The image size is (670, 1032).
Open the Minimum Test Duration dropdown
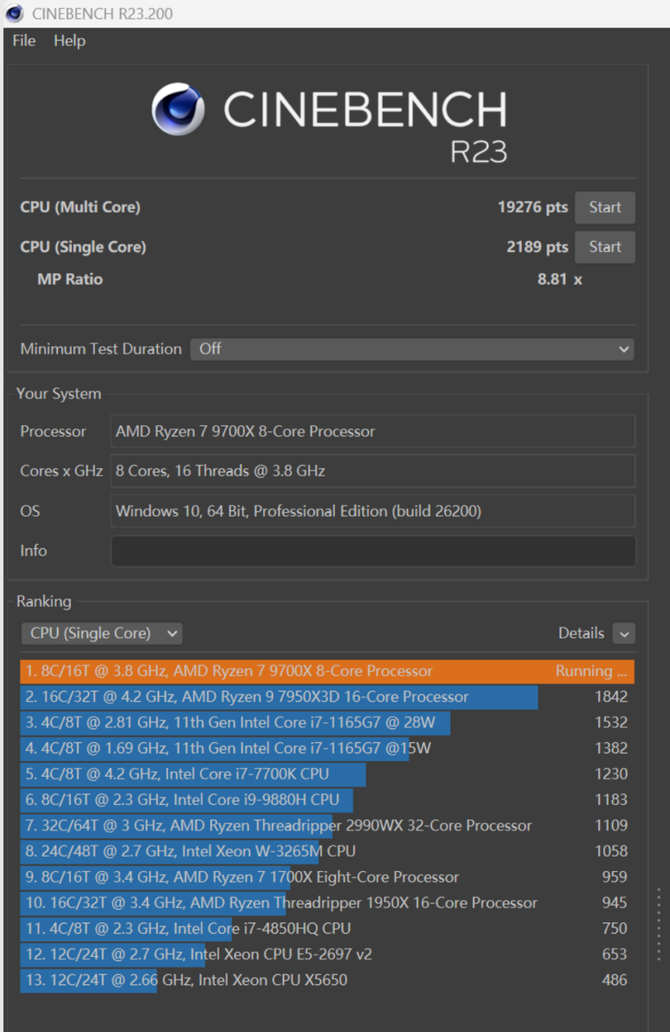coord(412,349)
